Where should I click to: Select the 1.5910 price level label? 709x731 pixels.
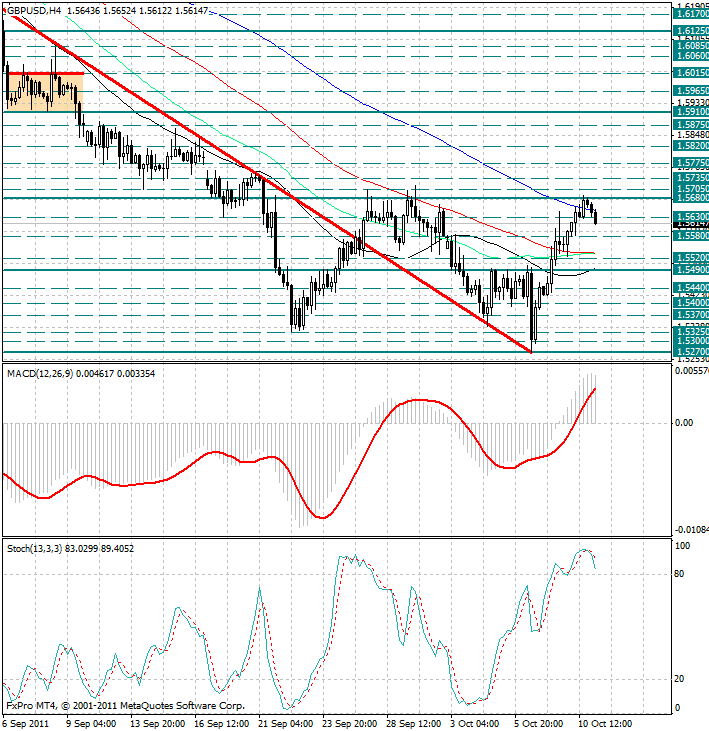click(x=691, y=112)
